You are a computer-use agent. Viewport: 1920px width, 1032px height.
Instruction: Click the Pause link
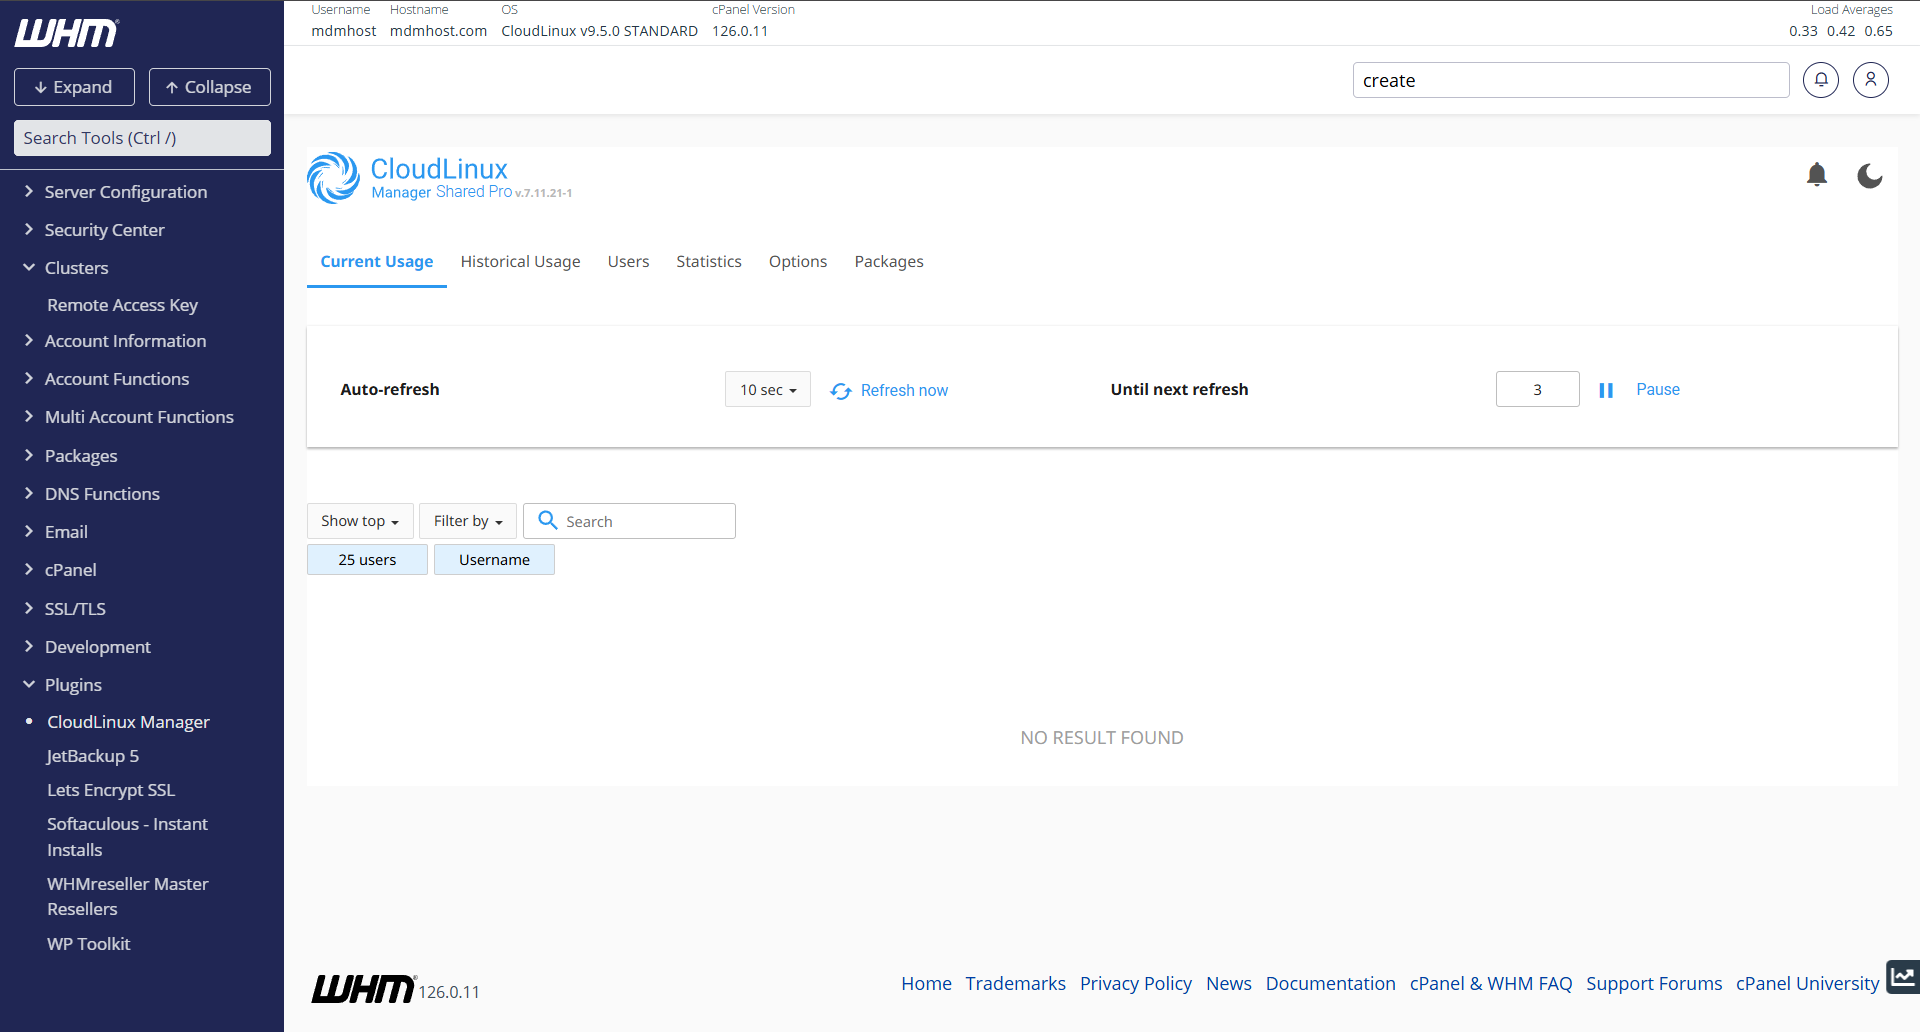pos(1658,389)
